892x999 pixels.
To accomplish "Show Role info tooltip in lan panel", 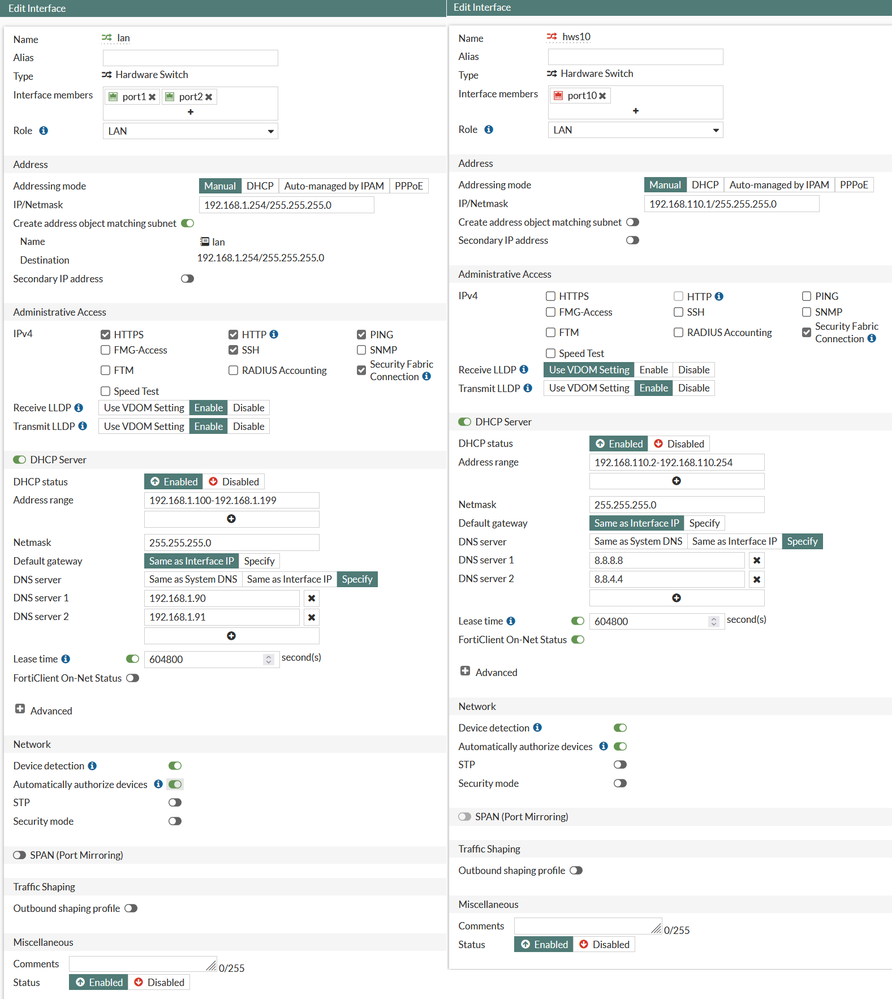I will (43, 131).
